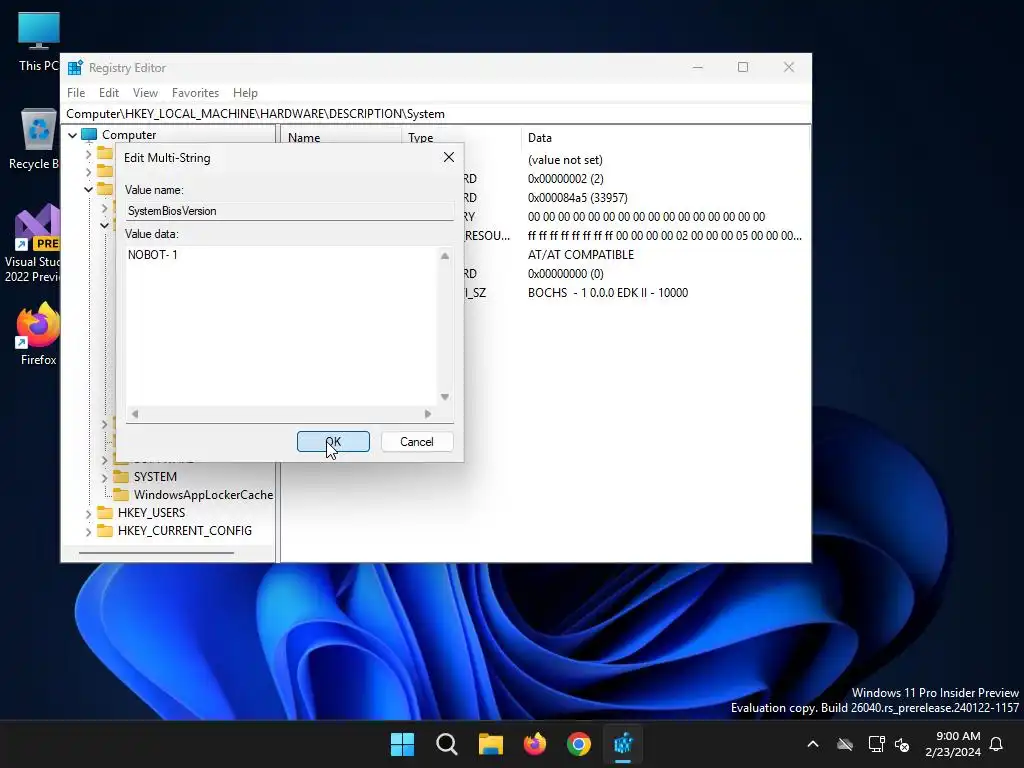This screenshot has width=1024, height=768.
Task: Cancel the Edit Multi-String dialog
Action: (417, 441)
